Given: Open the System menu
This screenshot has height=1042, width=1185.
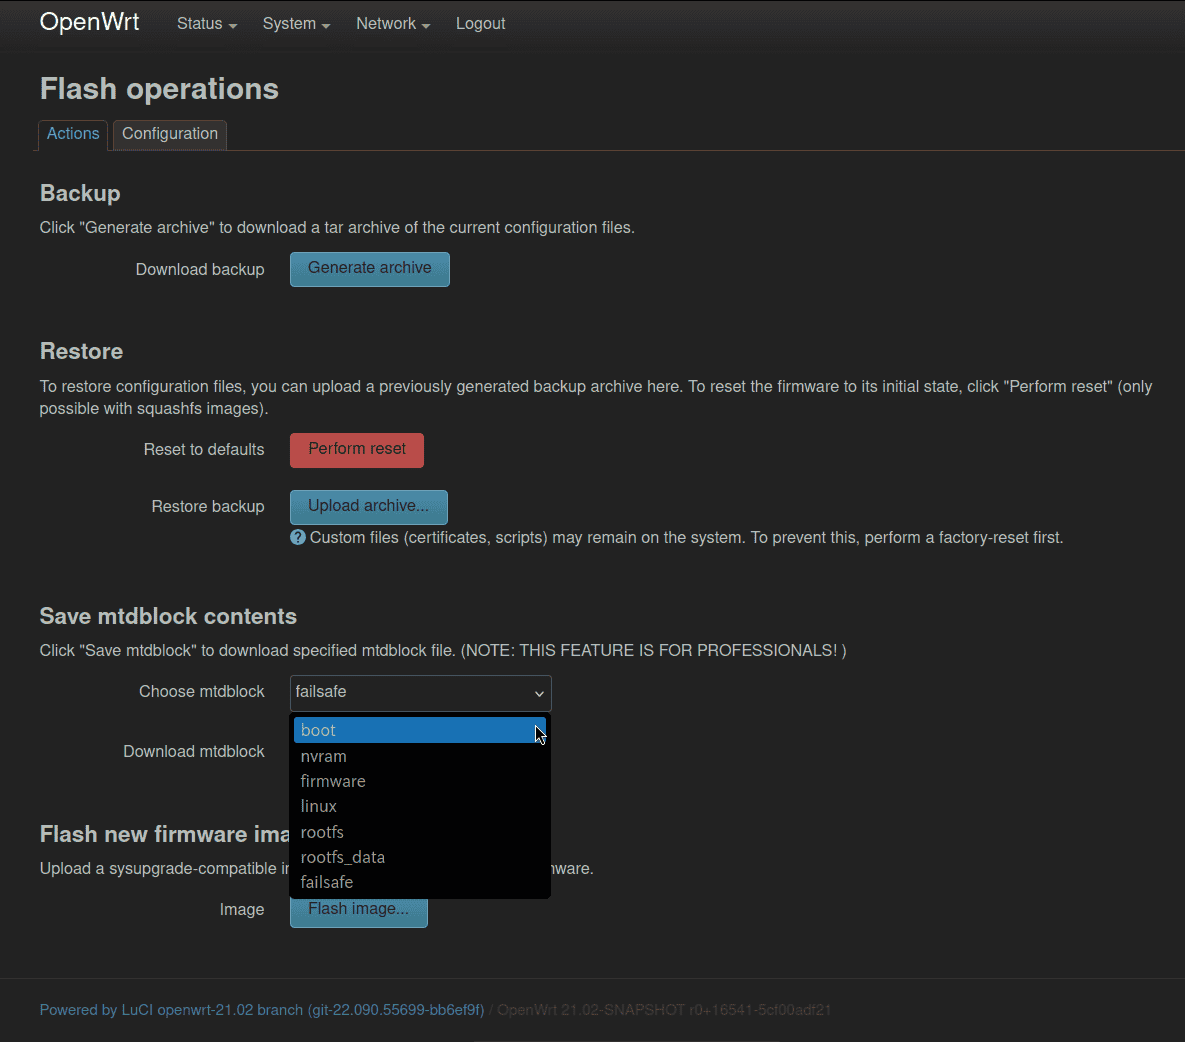Looking at the screenshot, I should point(295,23).
